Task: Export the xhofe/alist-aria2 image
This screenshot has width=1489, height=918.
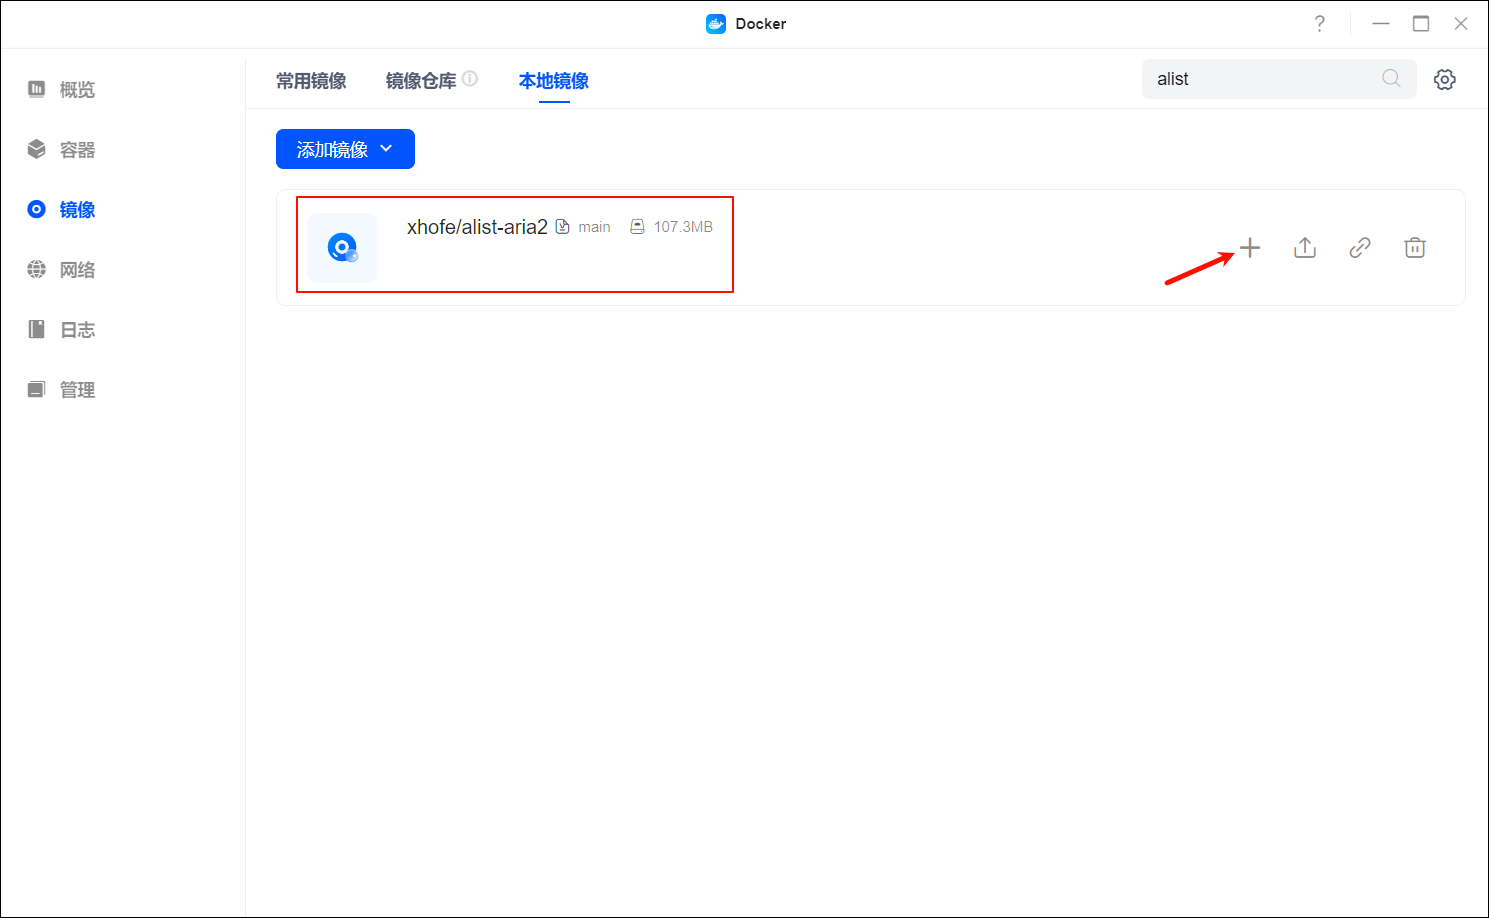Action: [x=1305, y=248]
